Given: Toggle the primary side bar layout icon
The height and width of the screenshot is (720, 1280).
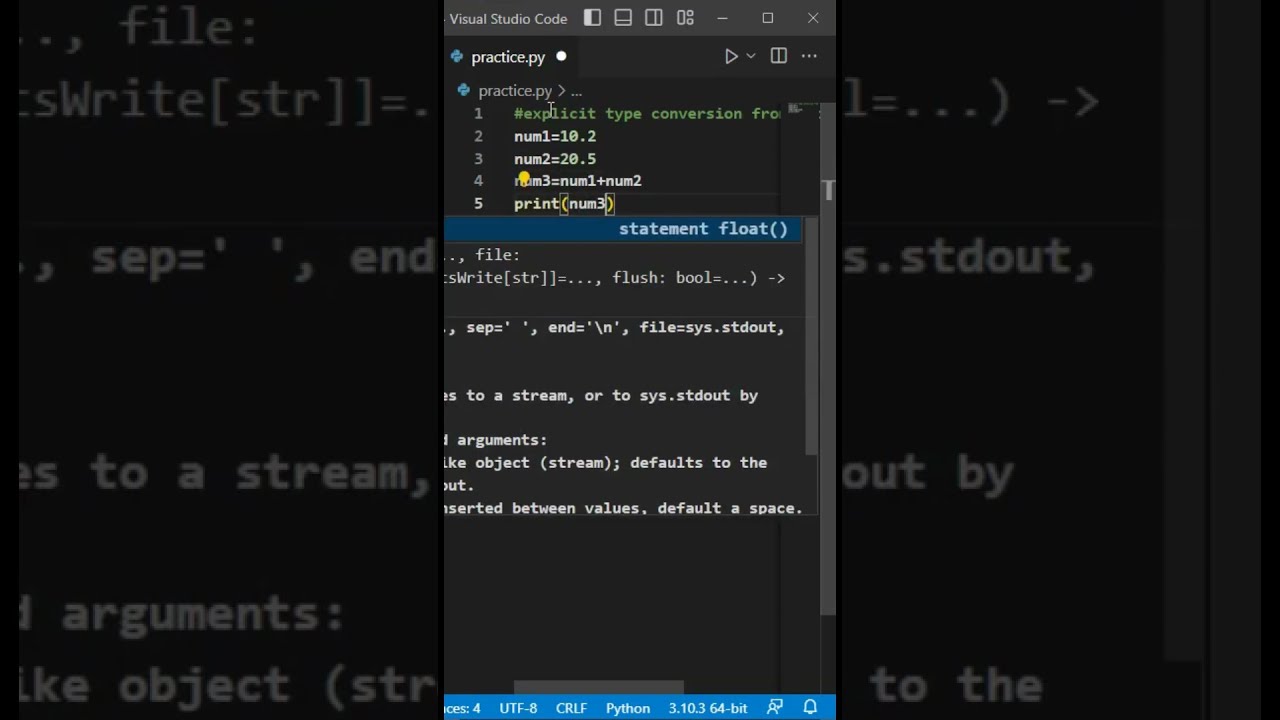Looking at the screenshot, I should coord(592,18).
